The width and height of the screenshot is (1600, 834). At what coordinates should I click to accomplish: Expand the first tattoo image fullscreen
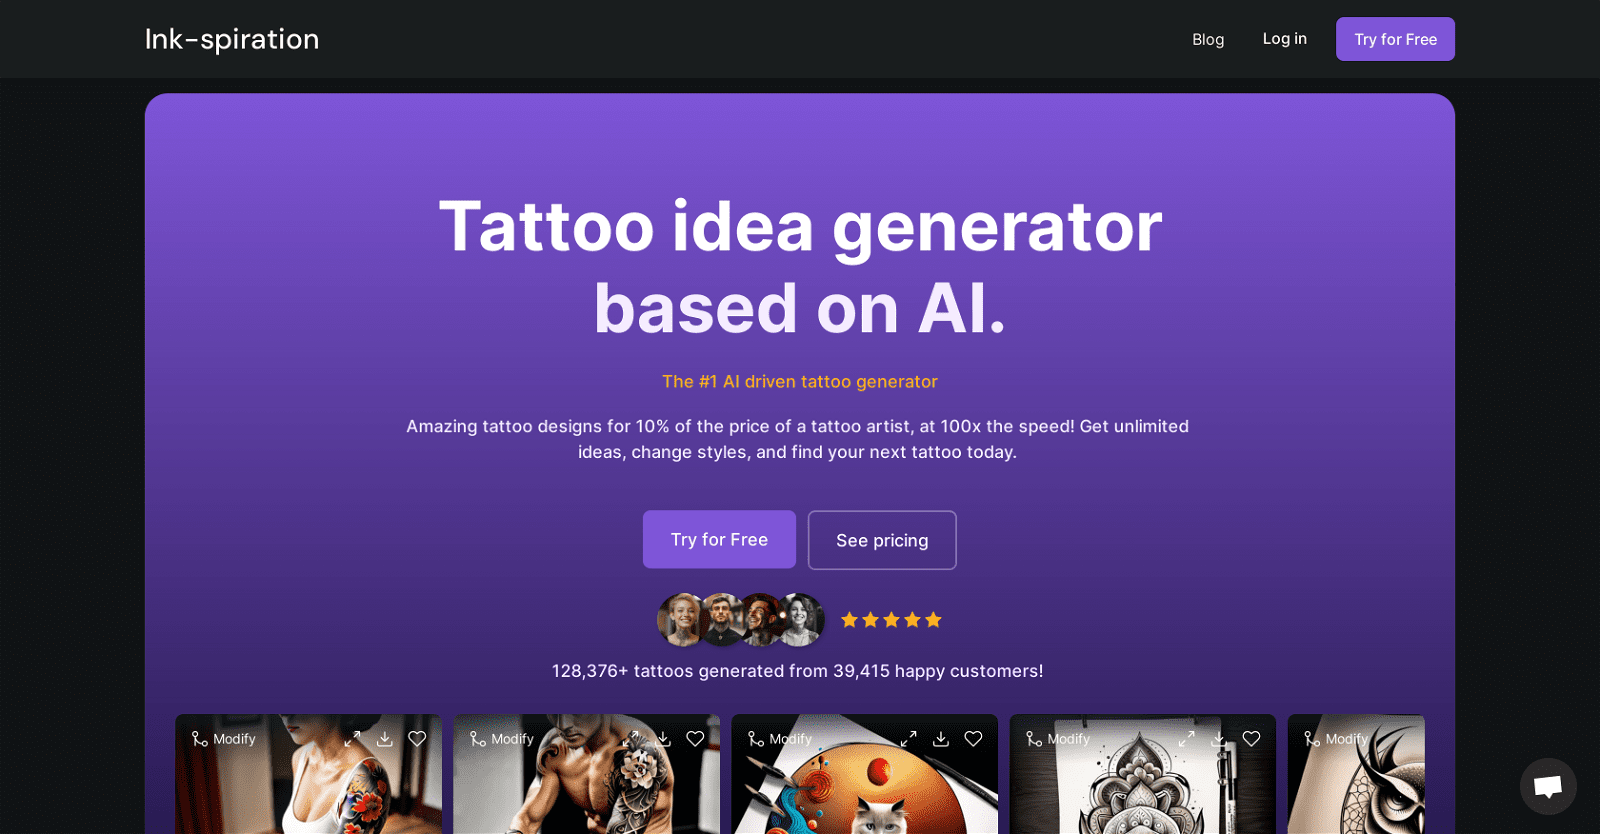(x=353, y=739)
